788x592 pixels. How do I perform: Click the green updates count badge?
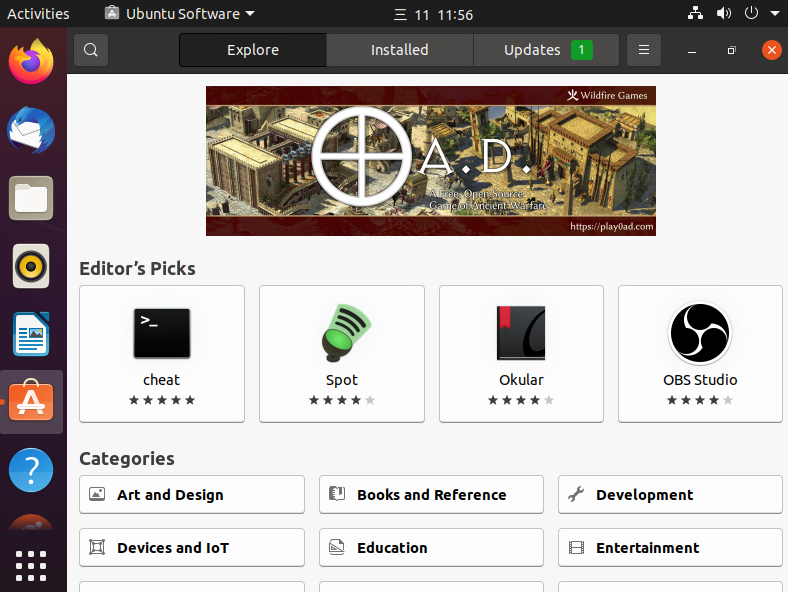pyautogui.click(x=582, y=50)
